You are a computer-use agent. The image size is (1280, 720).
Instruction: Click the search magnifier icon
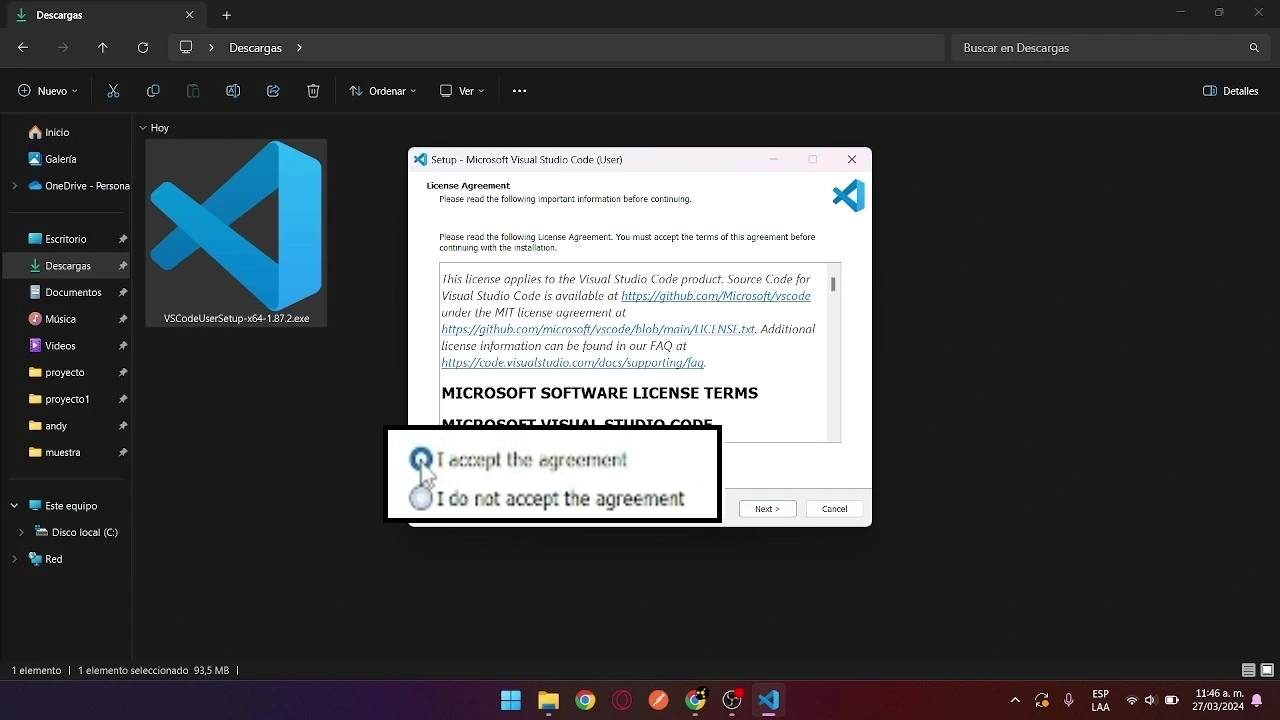click(x=1254, y=48)
